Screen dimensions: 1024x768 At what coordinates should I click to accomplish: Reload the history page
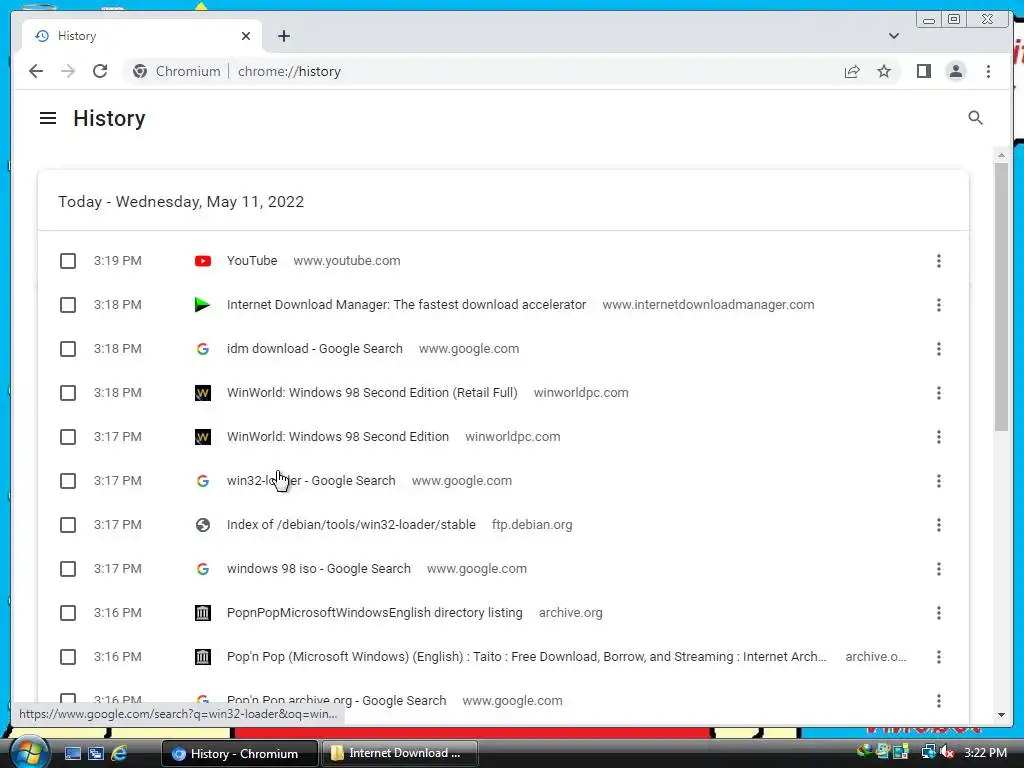click(100, 71)
